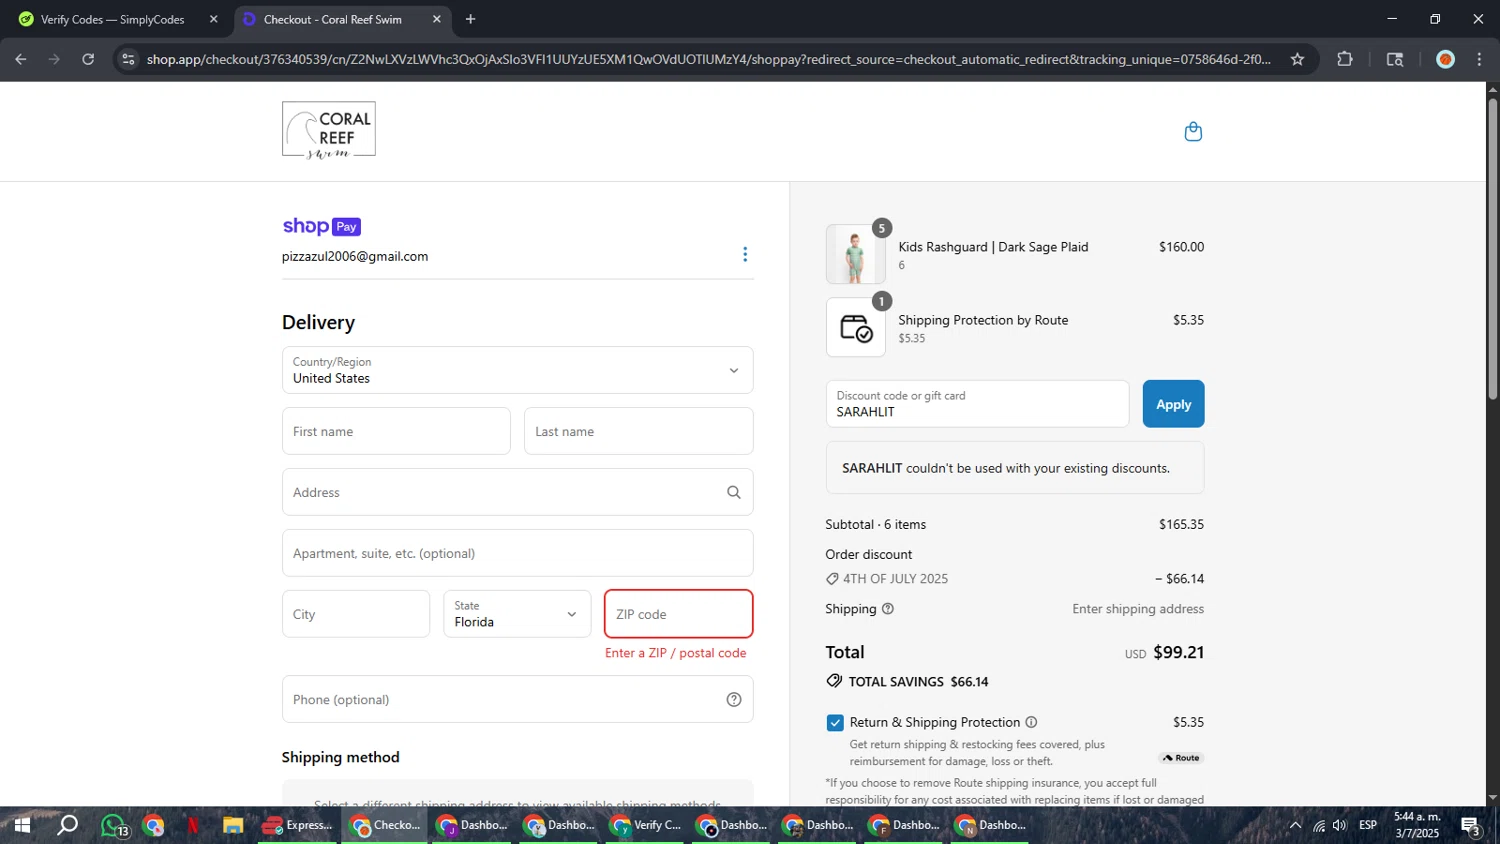Open the browser extensions puzzle icon

point(1345,59)
